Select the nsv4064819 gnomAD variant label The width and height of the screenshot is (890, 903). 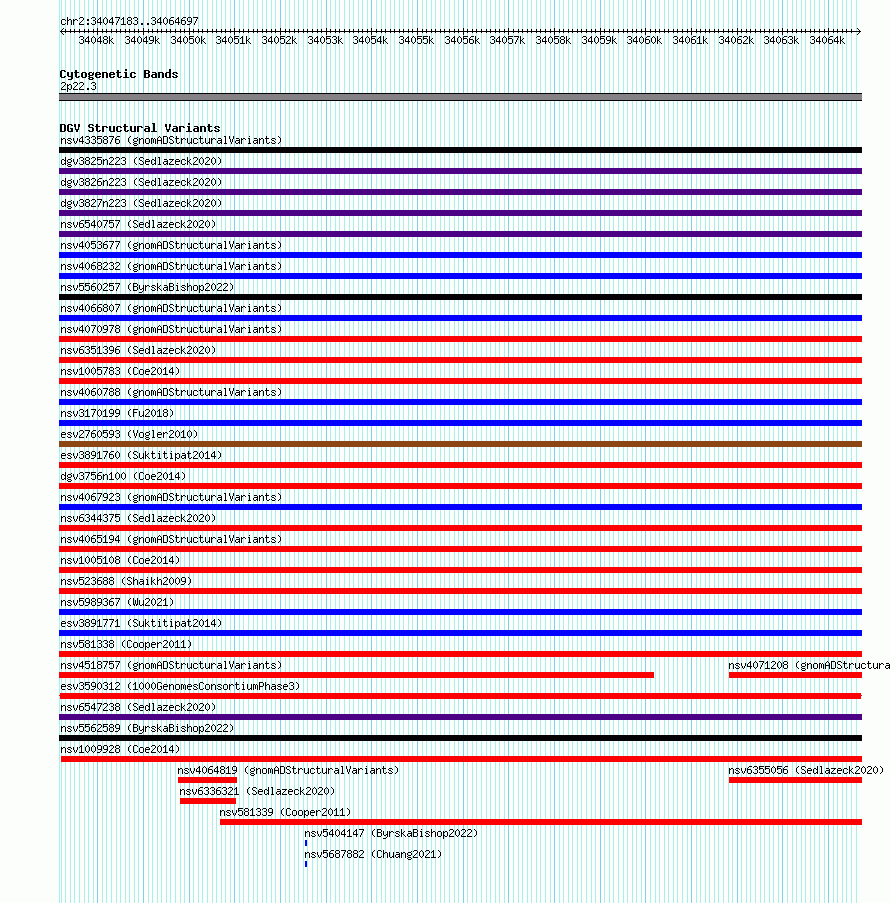[288, 771]
